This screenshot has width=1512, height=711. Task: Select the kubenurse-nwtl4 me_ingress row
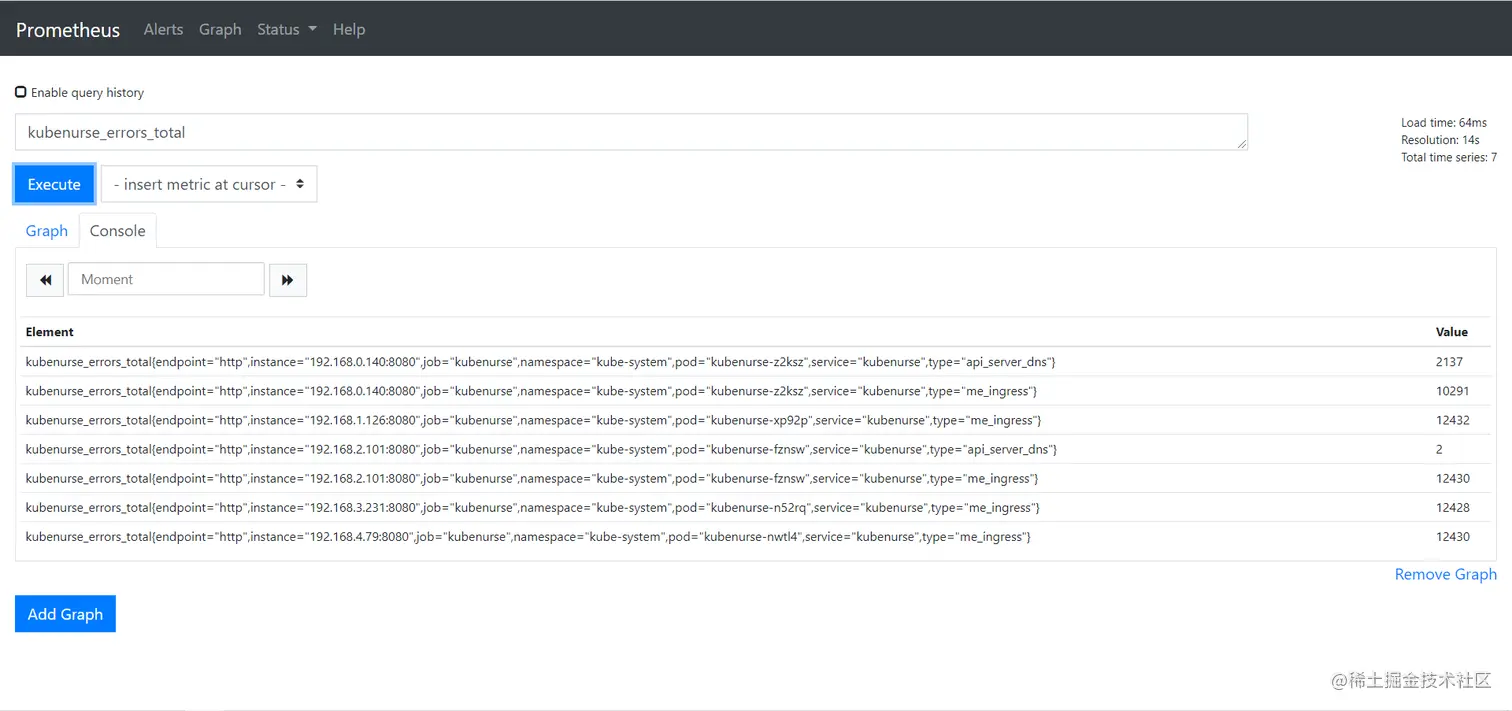pos(756,537)
